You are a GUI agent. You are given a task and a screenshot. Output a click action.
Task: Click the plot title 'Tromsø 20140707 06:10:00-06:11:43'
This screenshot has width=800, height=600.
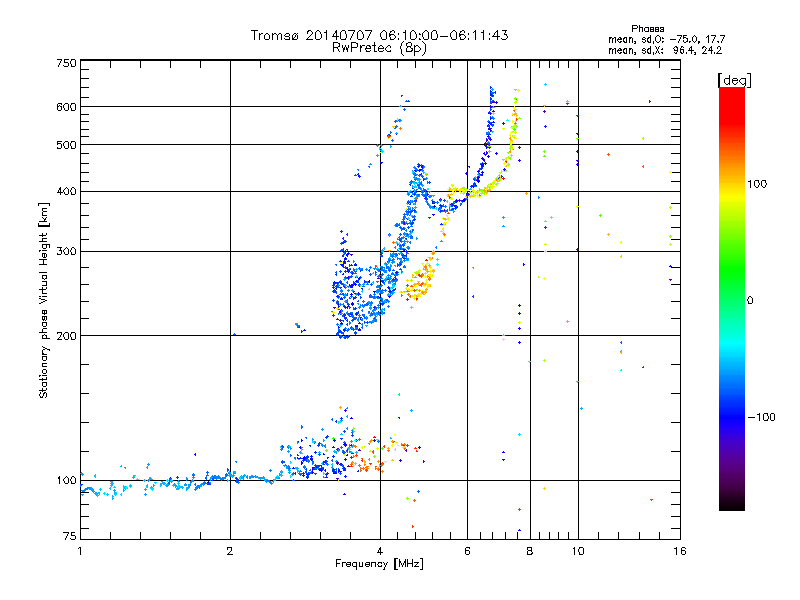pyautogui.click(x=379, y=35)
